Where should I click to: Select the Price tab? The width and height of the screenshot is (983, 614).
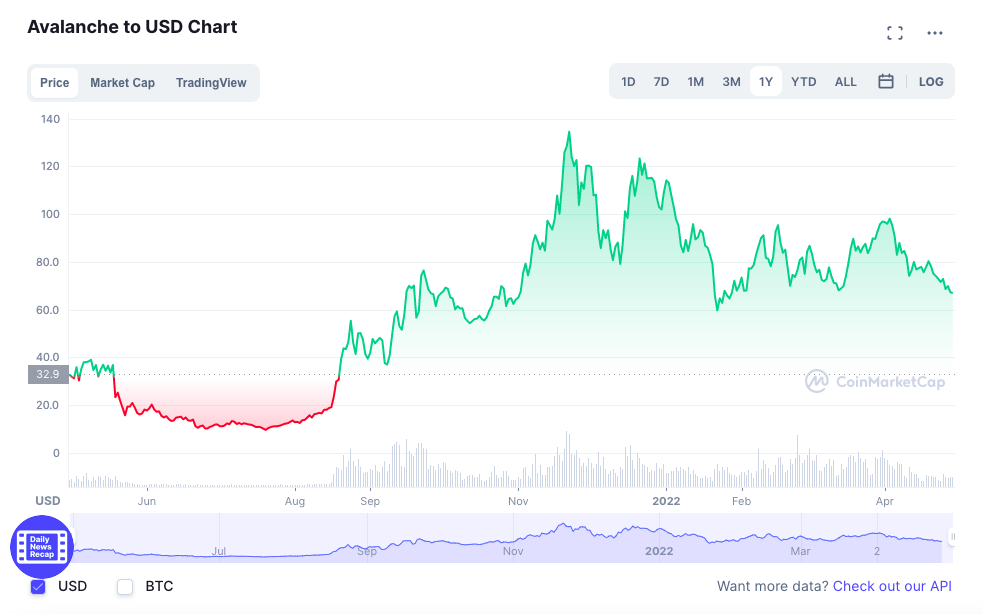point(55,83)
